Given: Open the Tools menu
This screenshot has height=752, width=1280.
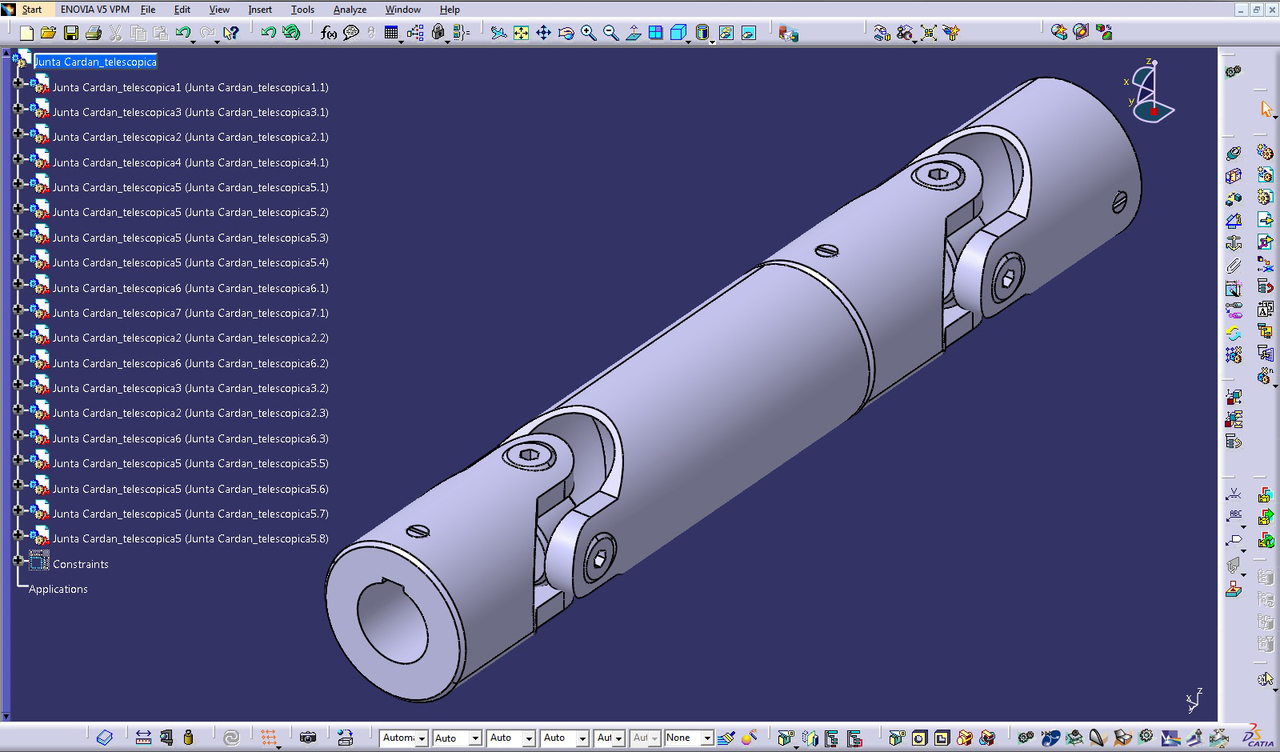Looking at the screenshot, I should tap(302, 9).
